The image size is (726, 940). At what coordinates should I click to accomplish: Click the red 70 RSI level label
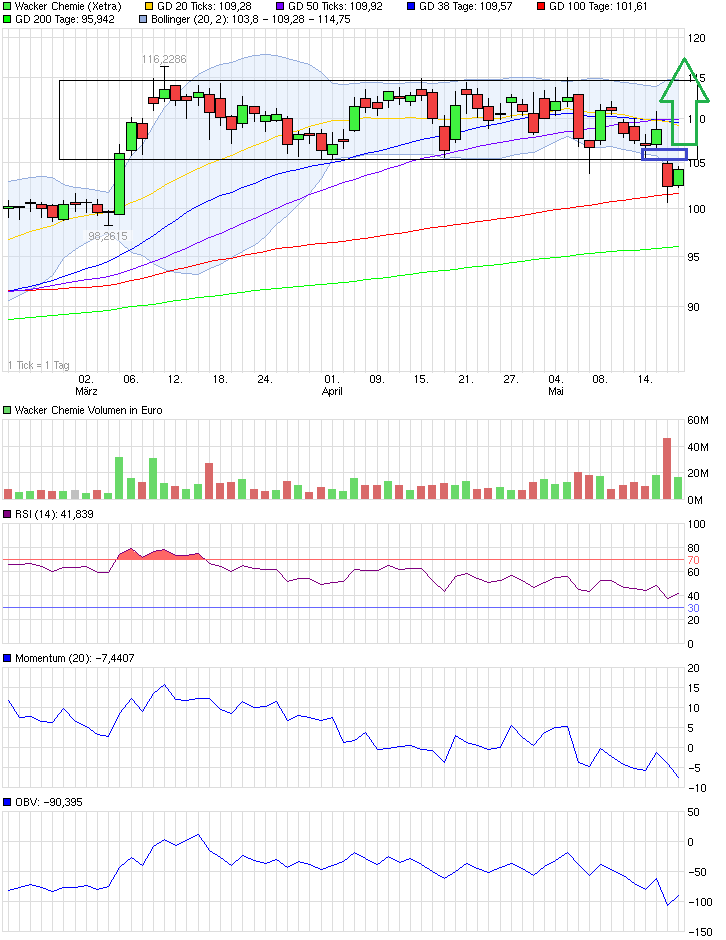coord(693,560)
